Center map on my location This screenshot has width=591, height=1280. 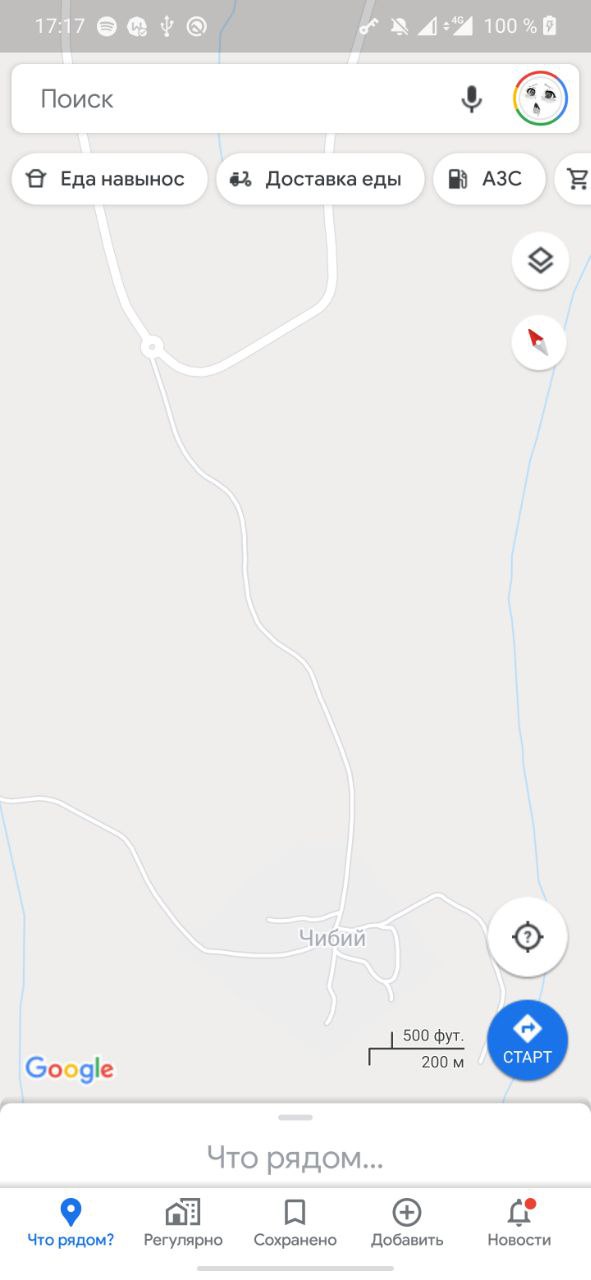coord(527,937)
